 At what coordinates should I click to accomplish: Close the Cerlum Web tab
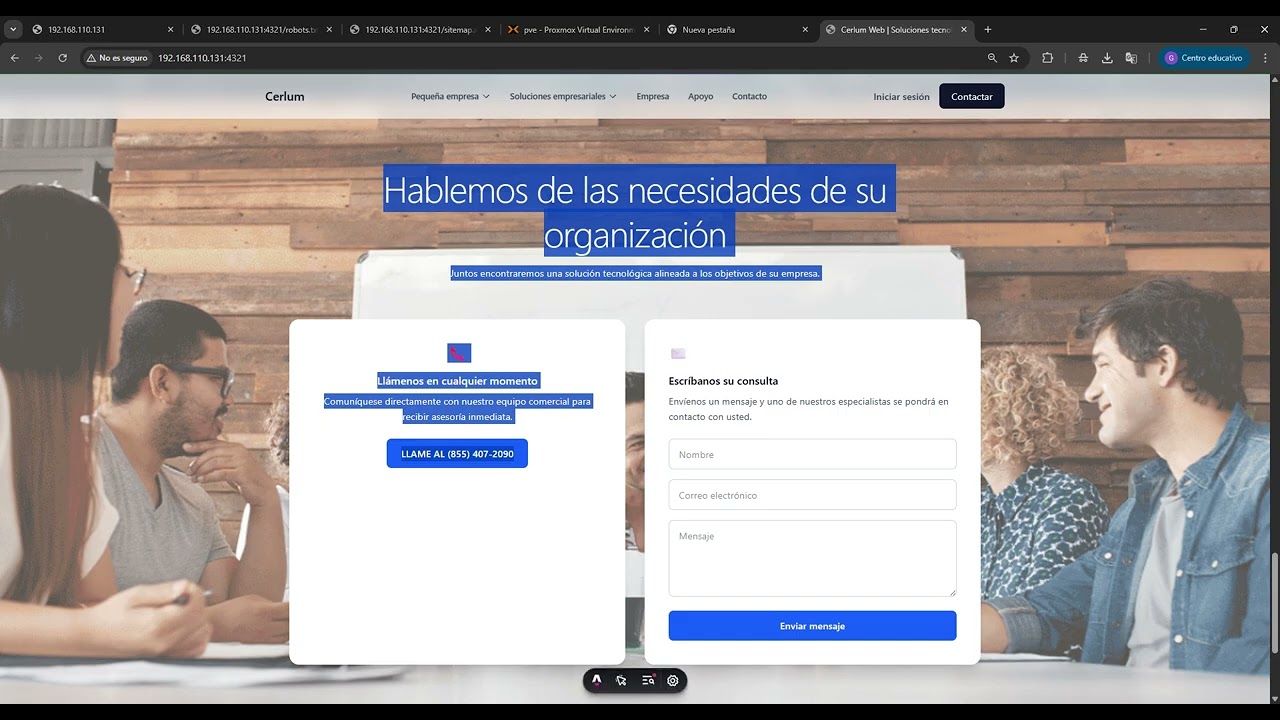pyautogui.click(x=964, y=30)
